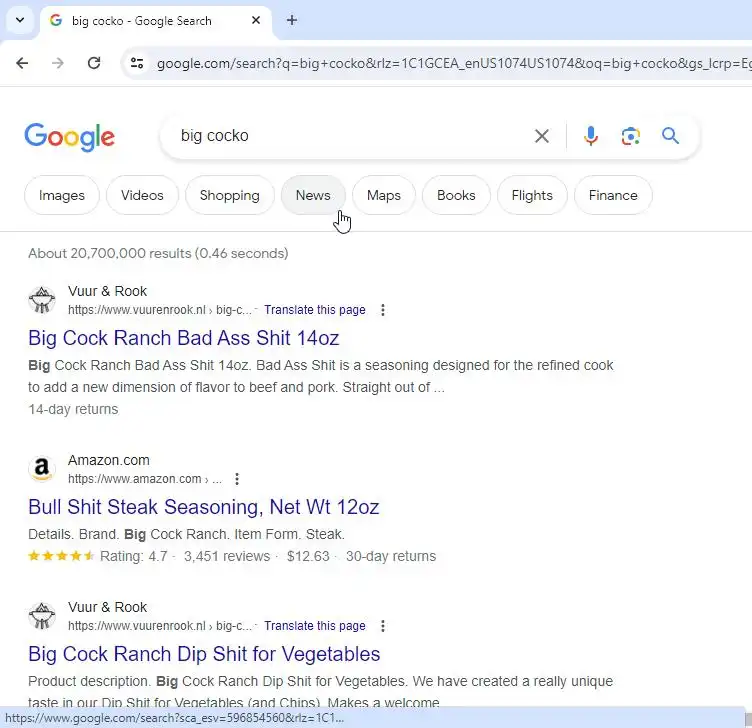
Task: Open Google Lens image search
Action: pos(630,136)
